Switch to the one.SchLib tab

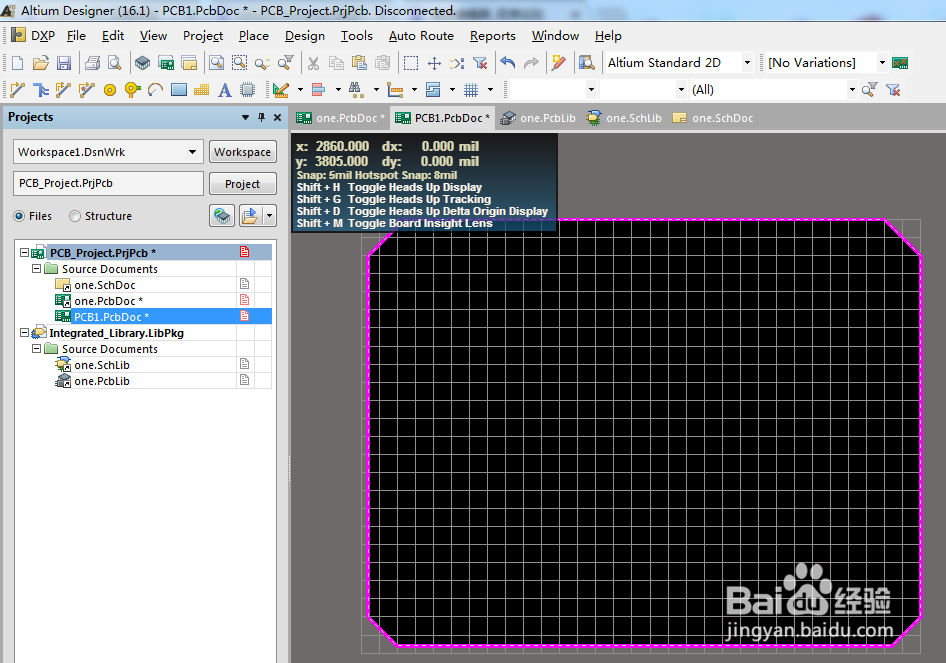click(x=625, y=118)
